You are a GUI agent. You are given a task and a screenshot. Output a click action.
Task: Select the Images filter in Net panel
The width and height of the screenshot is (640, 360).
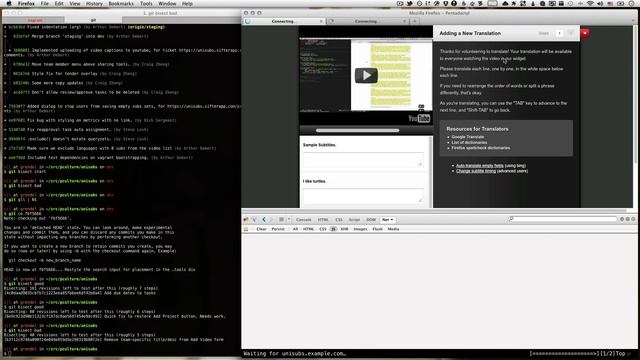(360, 229)
